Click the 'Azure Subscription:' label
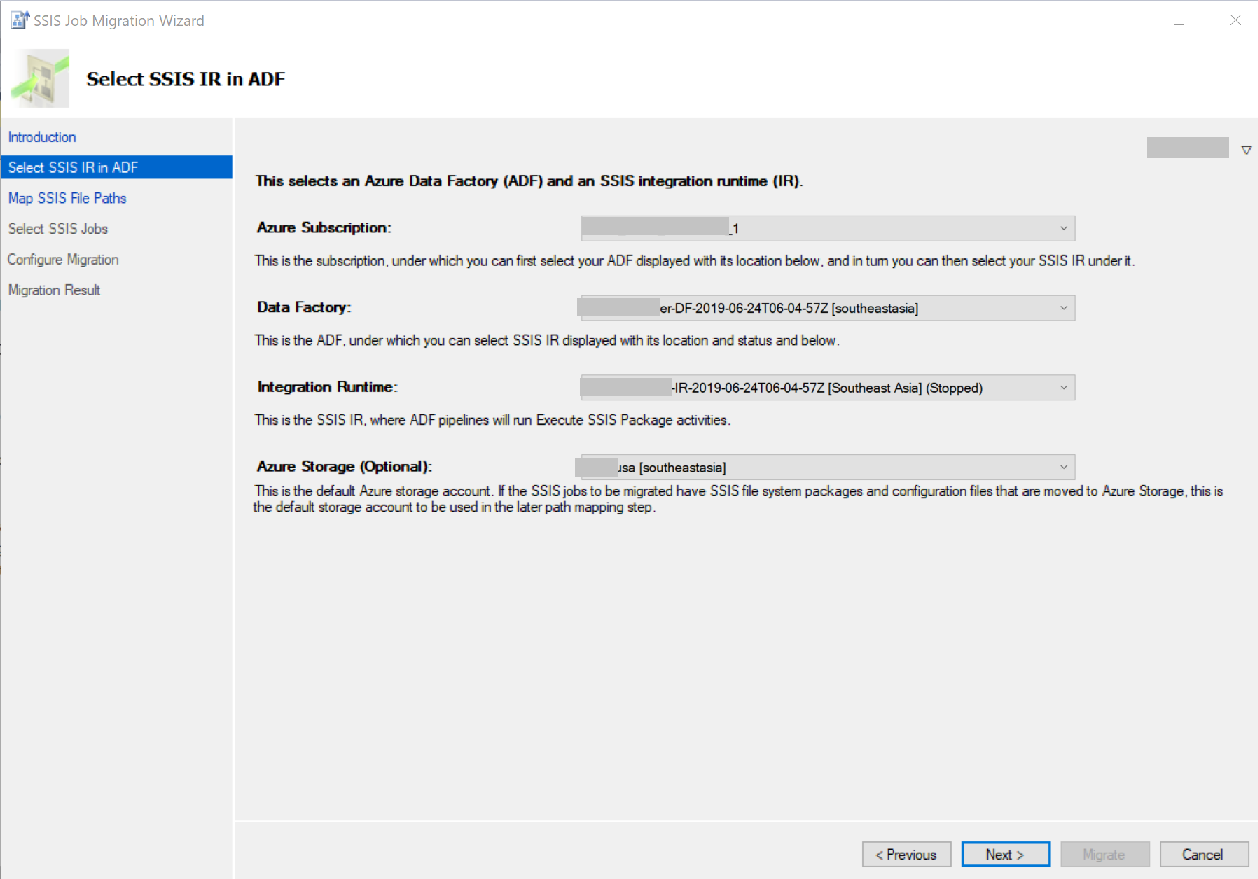The width and height of the screenshot is (1258, 879). 323,227
